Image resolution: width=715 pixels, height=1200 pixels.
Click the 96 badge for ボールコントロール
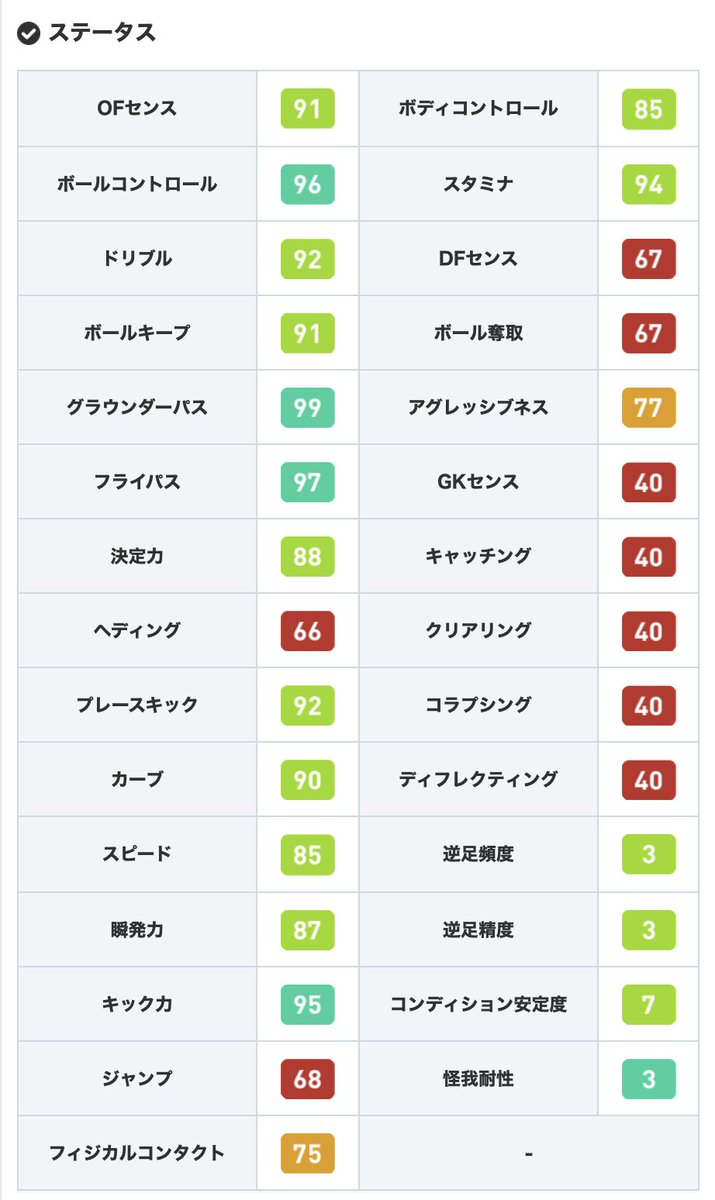(x=307, y=184)
